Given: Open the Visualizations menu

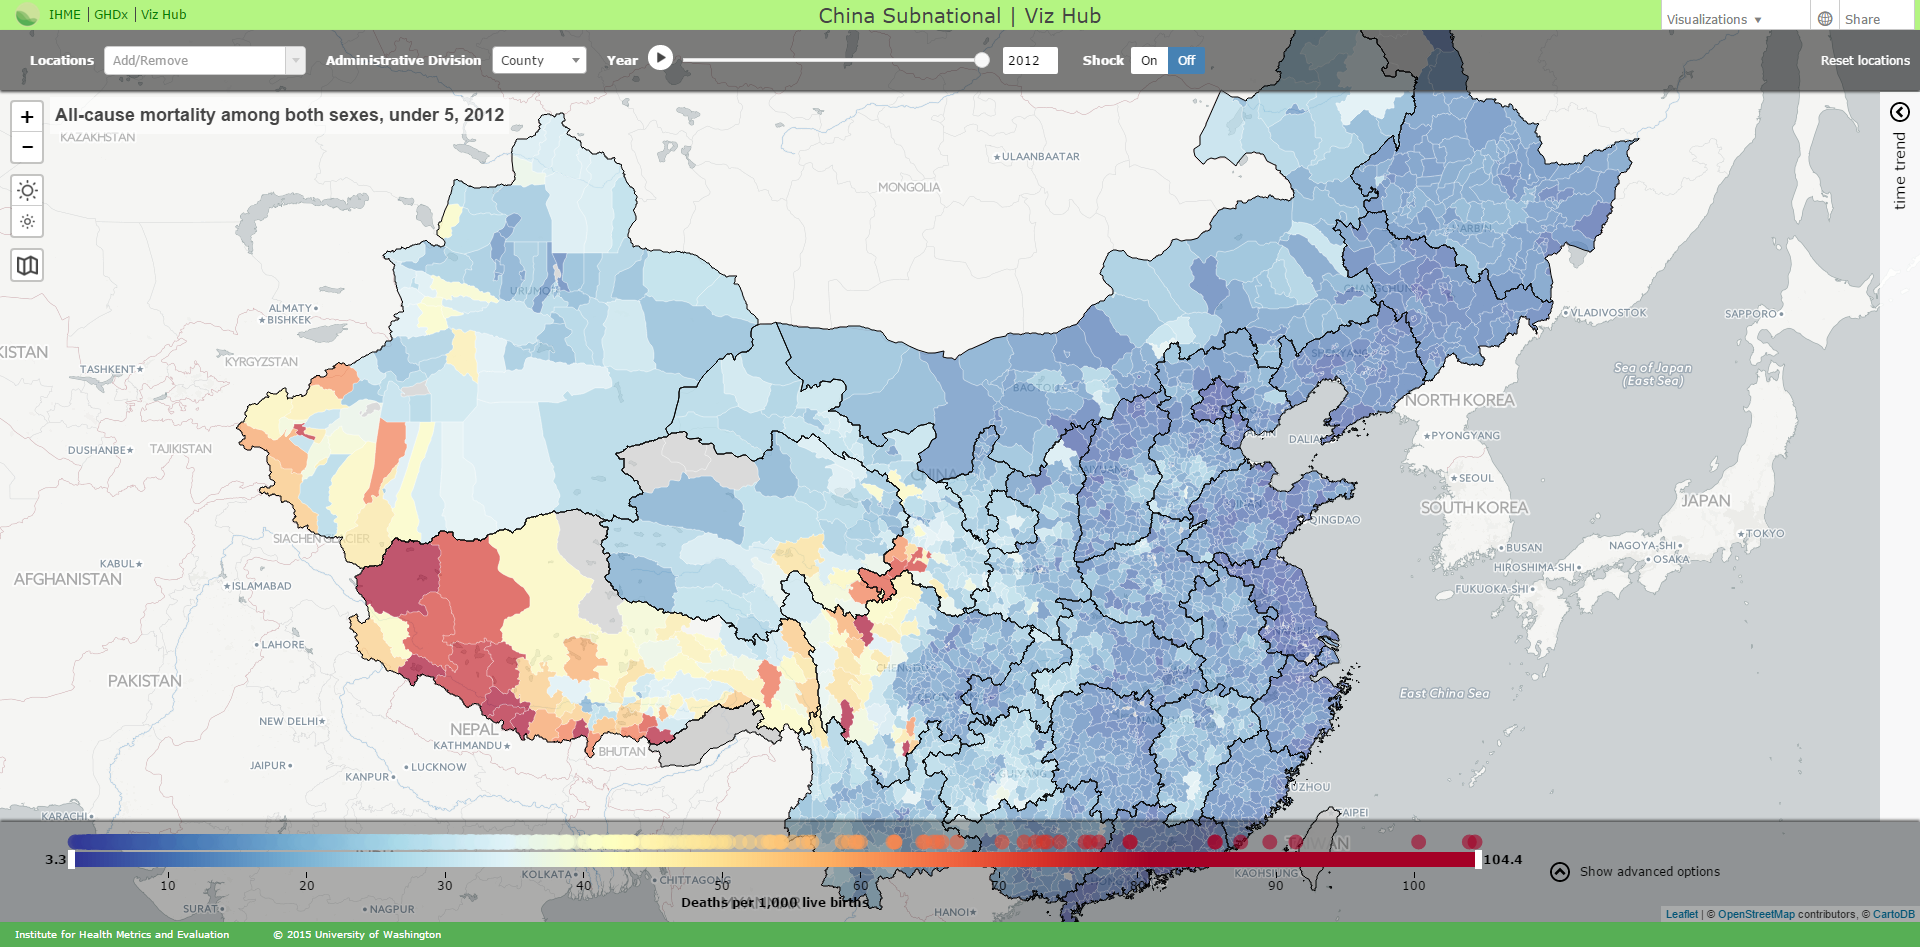Looking at the screenshot, I should coord(1714,19).
